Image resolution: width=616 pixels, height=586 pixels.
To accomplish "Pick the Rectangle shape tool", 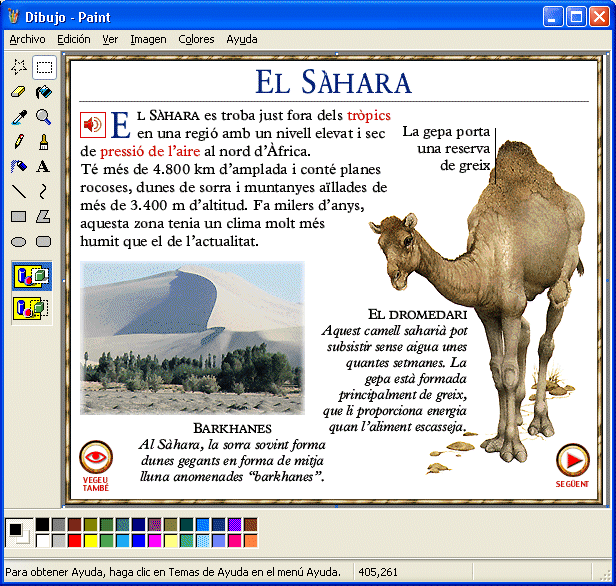I will [19, 216].
